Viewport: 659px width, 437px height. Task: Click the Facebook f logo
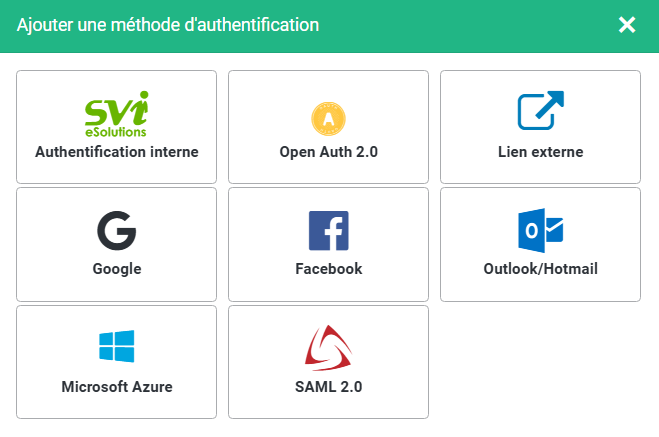(x=329, y=231)
